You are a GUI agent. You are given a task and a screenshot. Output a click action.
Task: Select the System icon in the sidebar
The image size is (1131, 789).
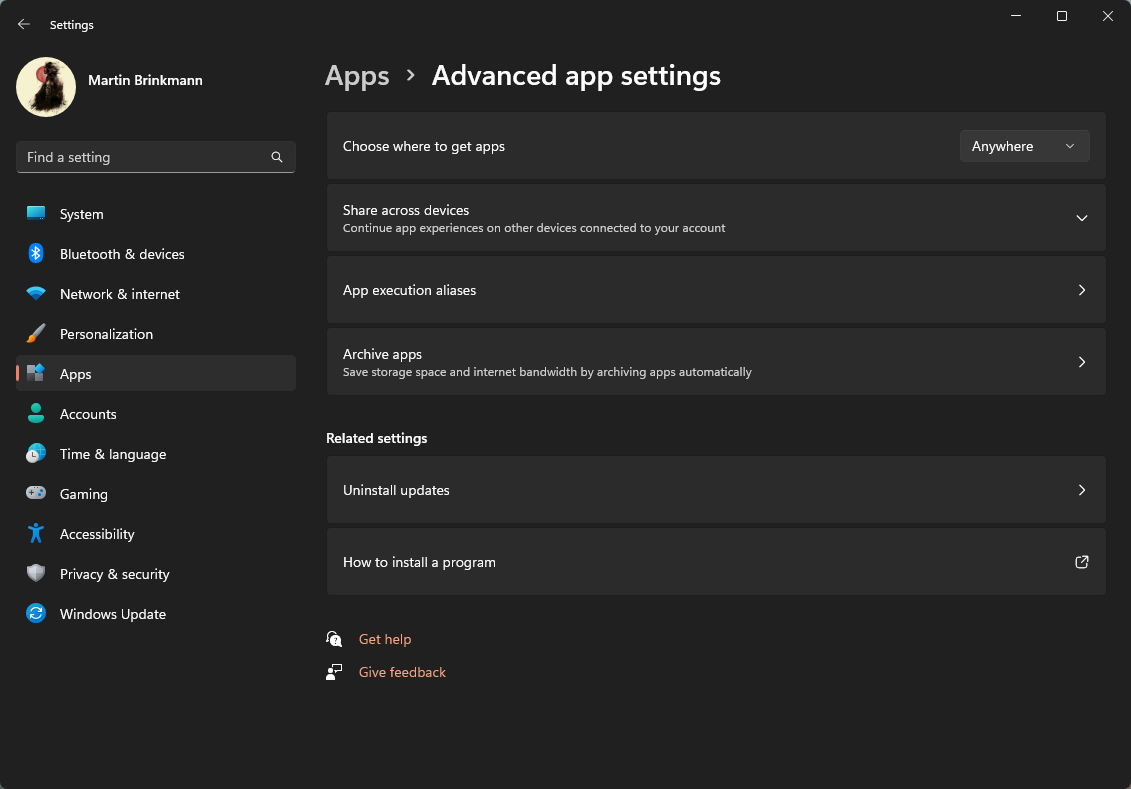(x=36, y=213)
